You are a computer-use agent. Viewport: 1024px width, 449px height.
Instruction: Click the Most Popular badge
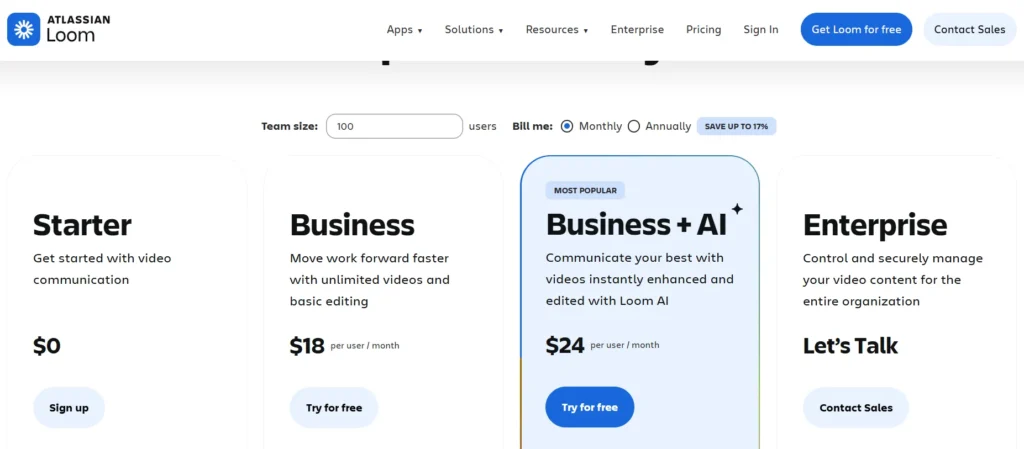tap(585, 190)
